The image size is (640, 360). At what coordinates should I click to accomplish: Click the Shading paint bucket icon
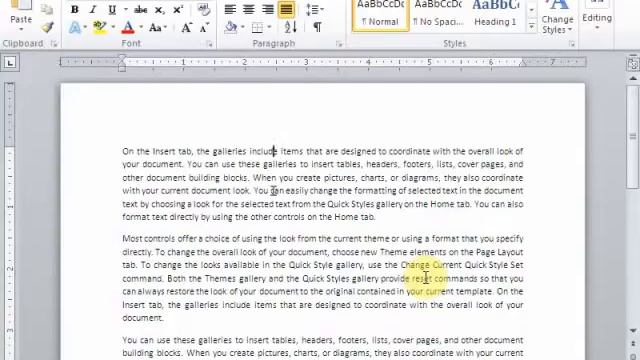[x=231, y=27]
